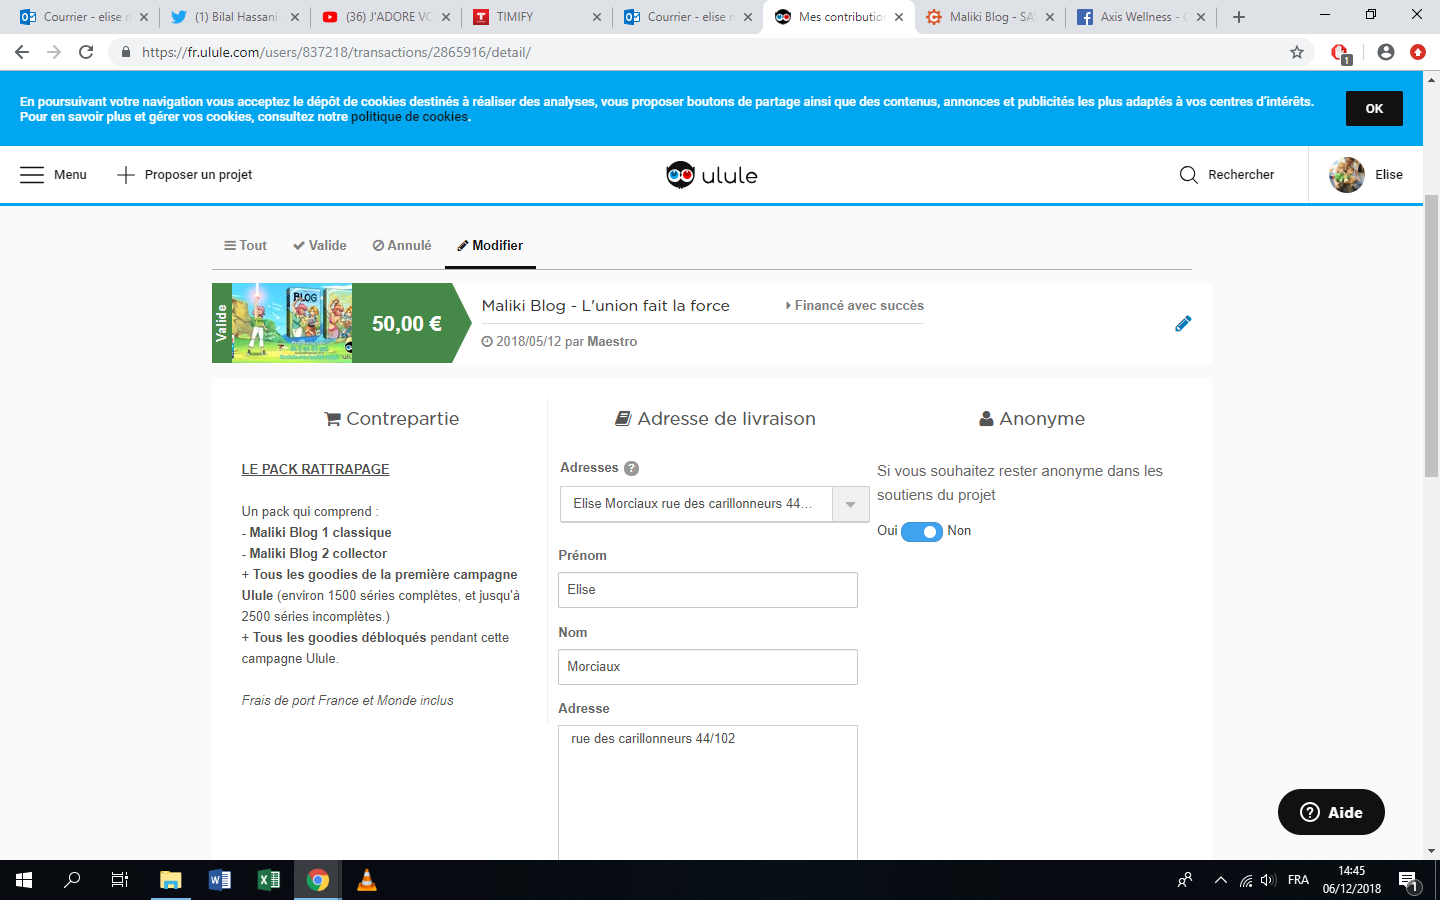Click Proposer un projet
1440x900 pixels.
click(x=185, y=175)
